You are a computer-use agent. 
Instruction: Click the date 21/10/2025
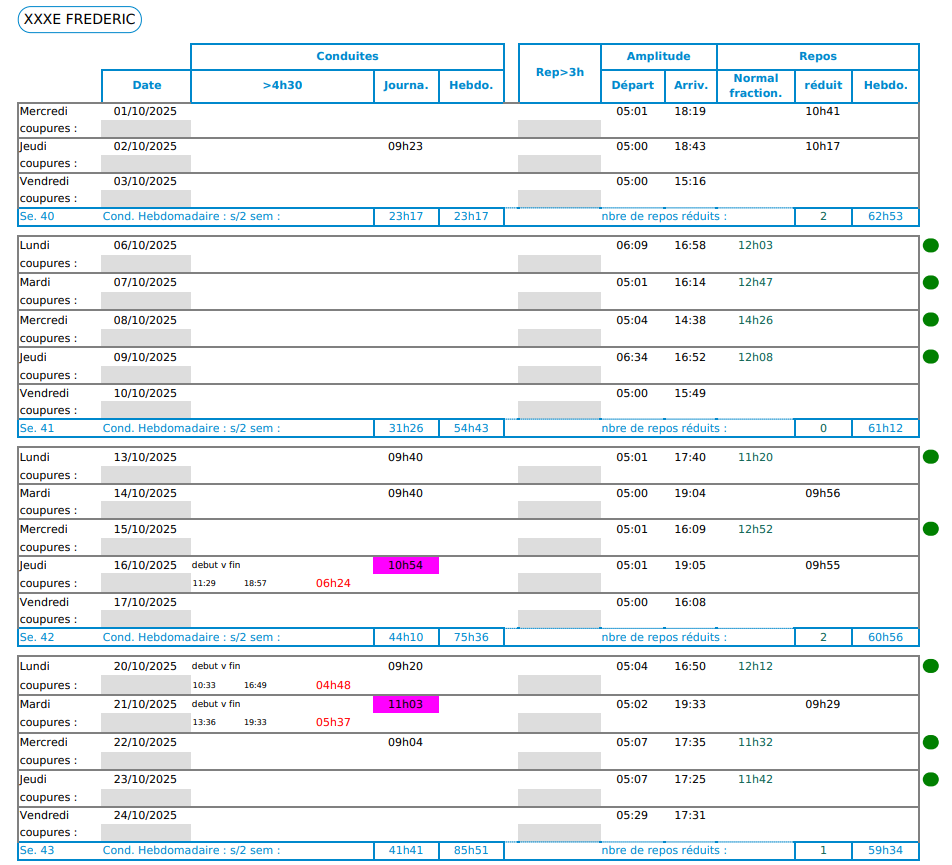pos(145,705)
